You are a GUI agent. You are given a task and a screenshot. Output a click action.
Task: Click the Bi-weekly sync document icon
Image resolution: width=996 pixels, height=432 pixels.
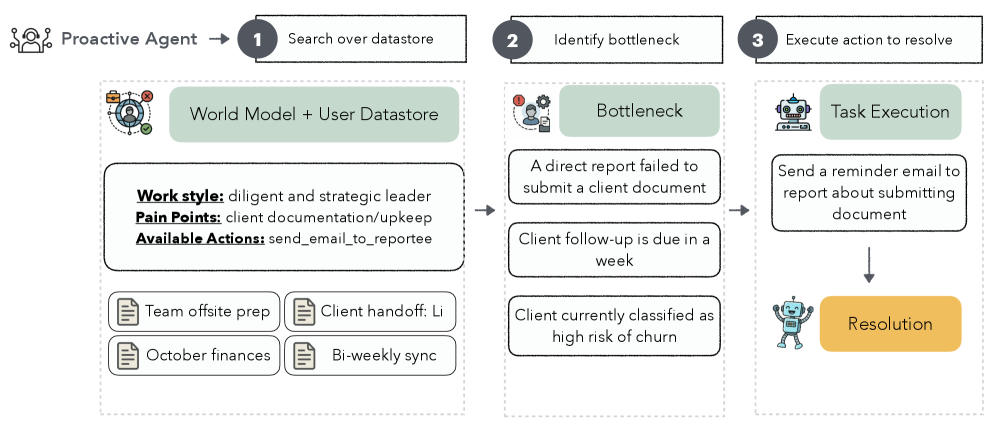click(304, 355)
